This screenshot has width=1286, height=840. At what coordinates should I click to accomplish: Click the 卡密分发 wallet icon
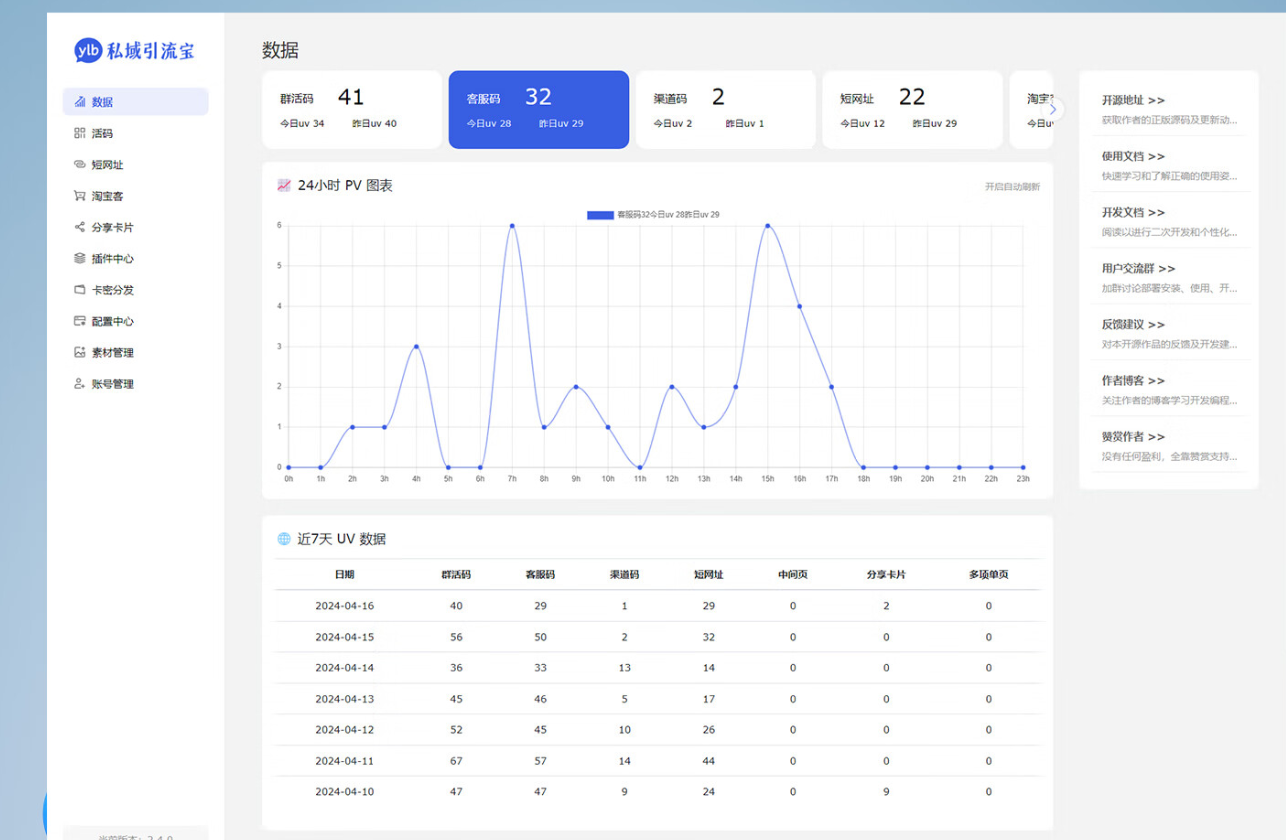pos(80,290)
